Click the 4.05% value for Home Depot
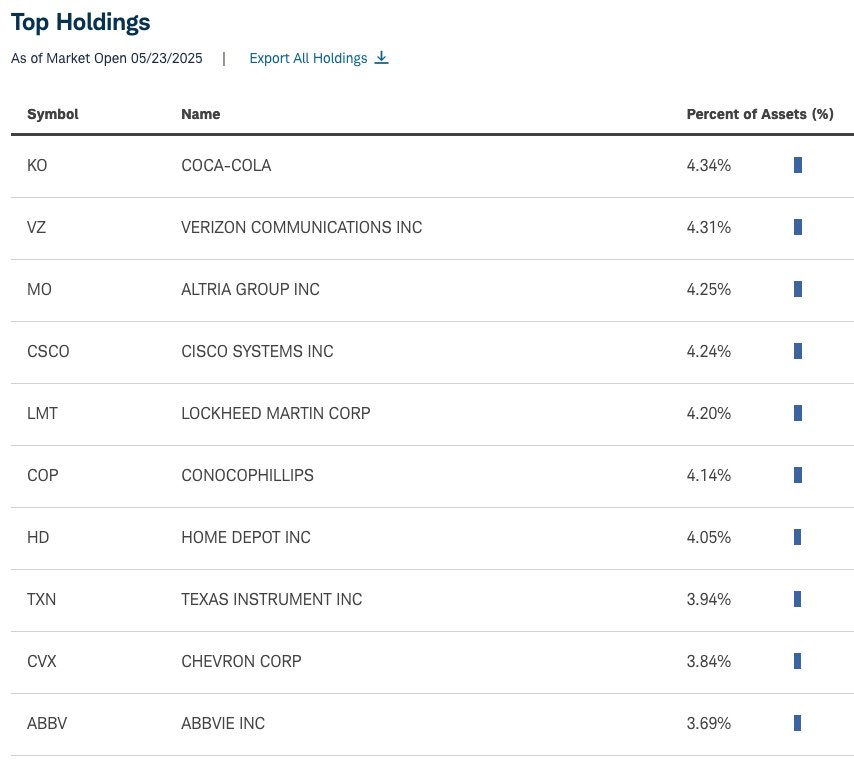The image size is (854, 774). coord(709,538)
